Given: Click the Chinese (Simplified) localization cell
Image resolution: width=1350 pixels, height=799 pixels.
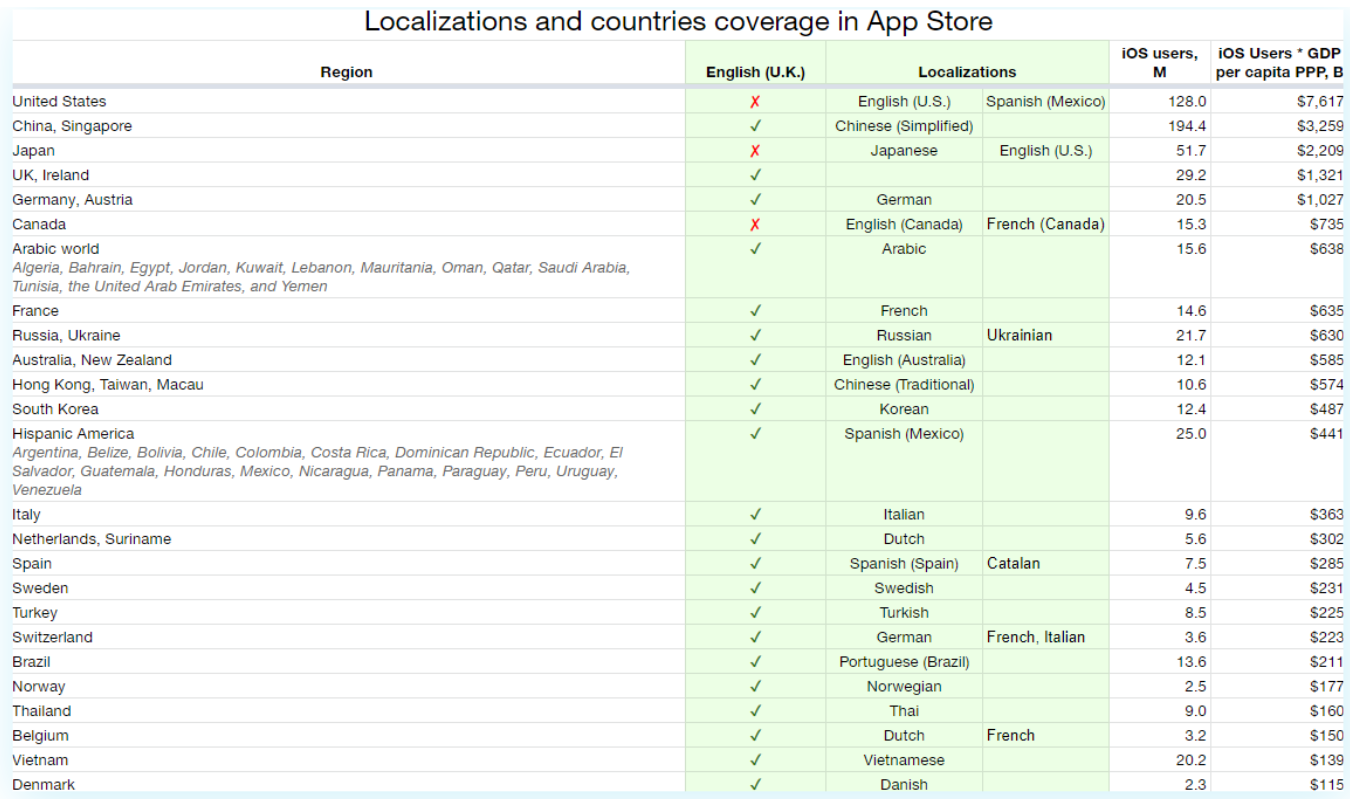Looking at the screenshot, I should tap(903, 126).
